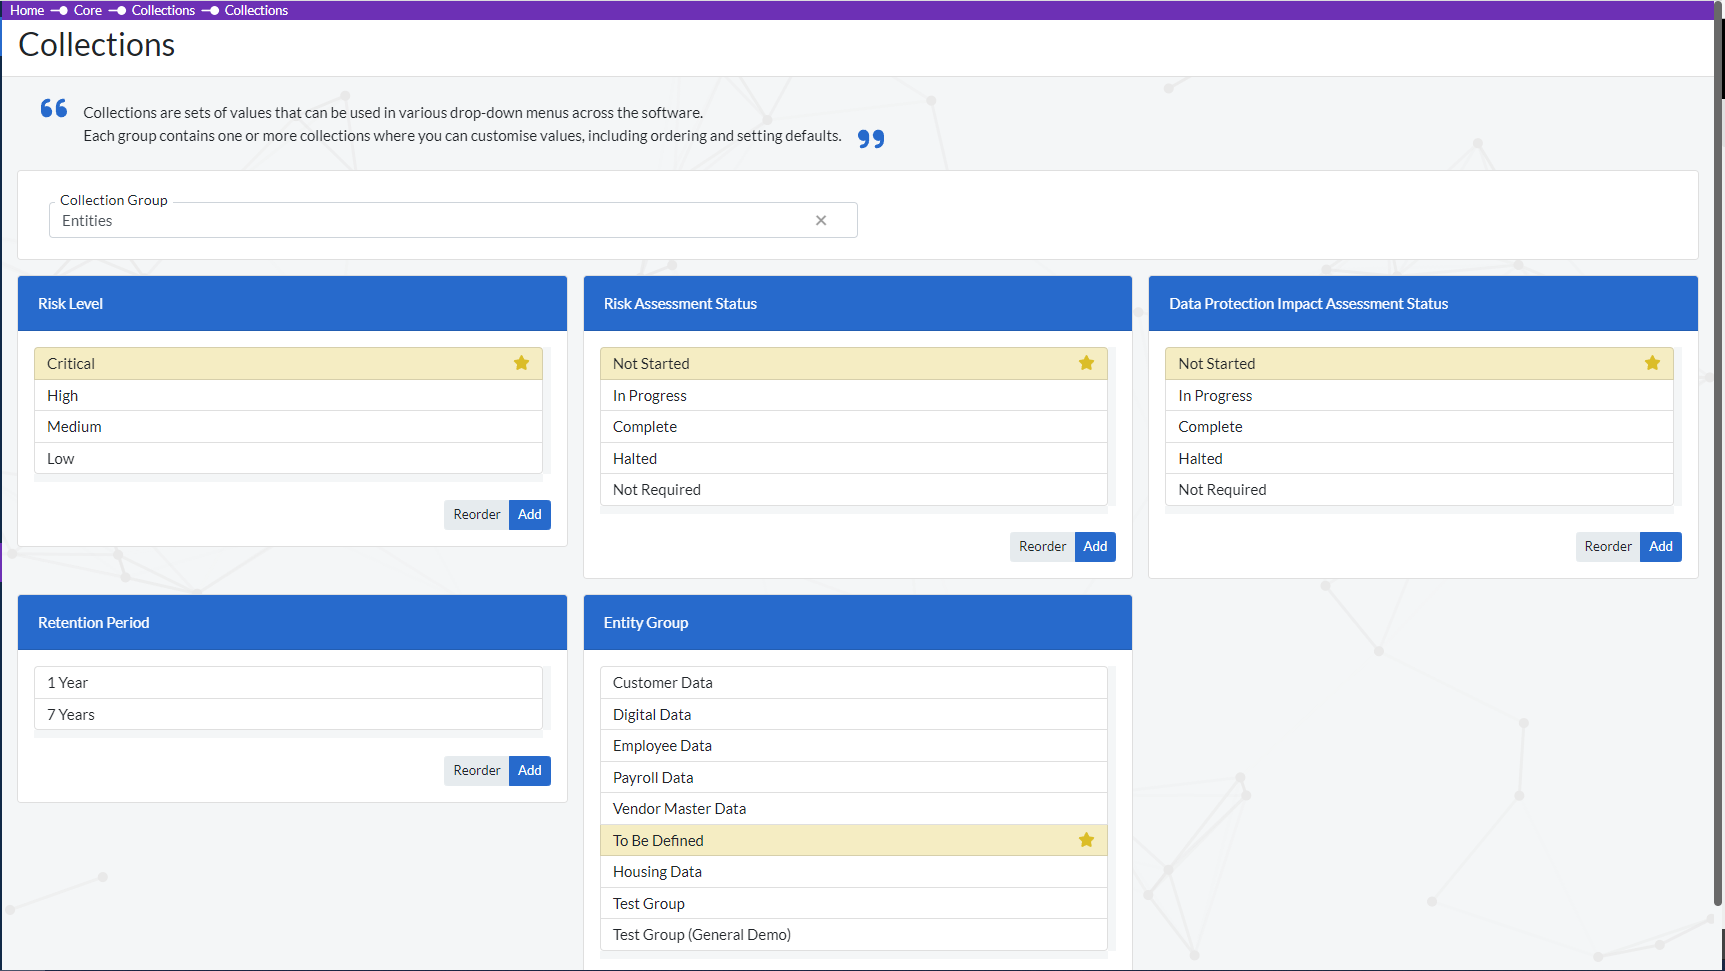Click the star beside Not Started in Risk Assessment Status
The width and height of the screenshot is (1725, 971).
1086,363
